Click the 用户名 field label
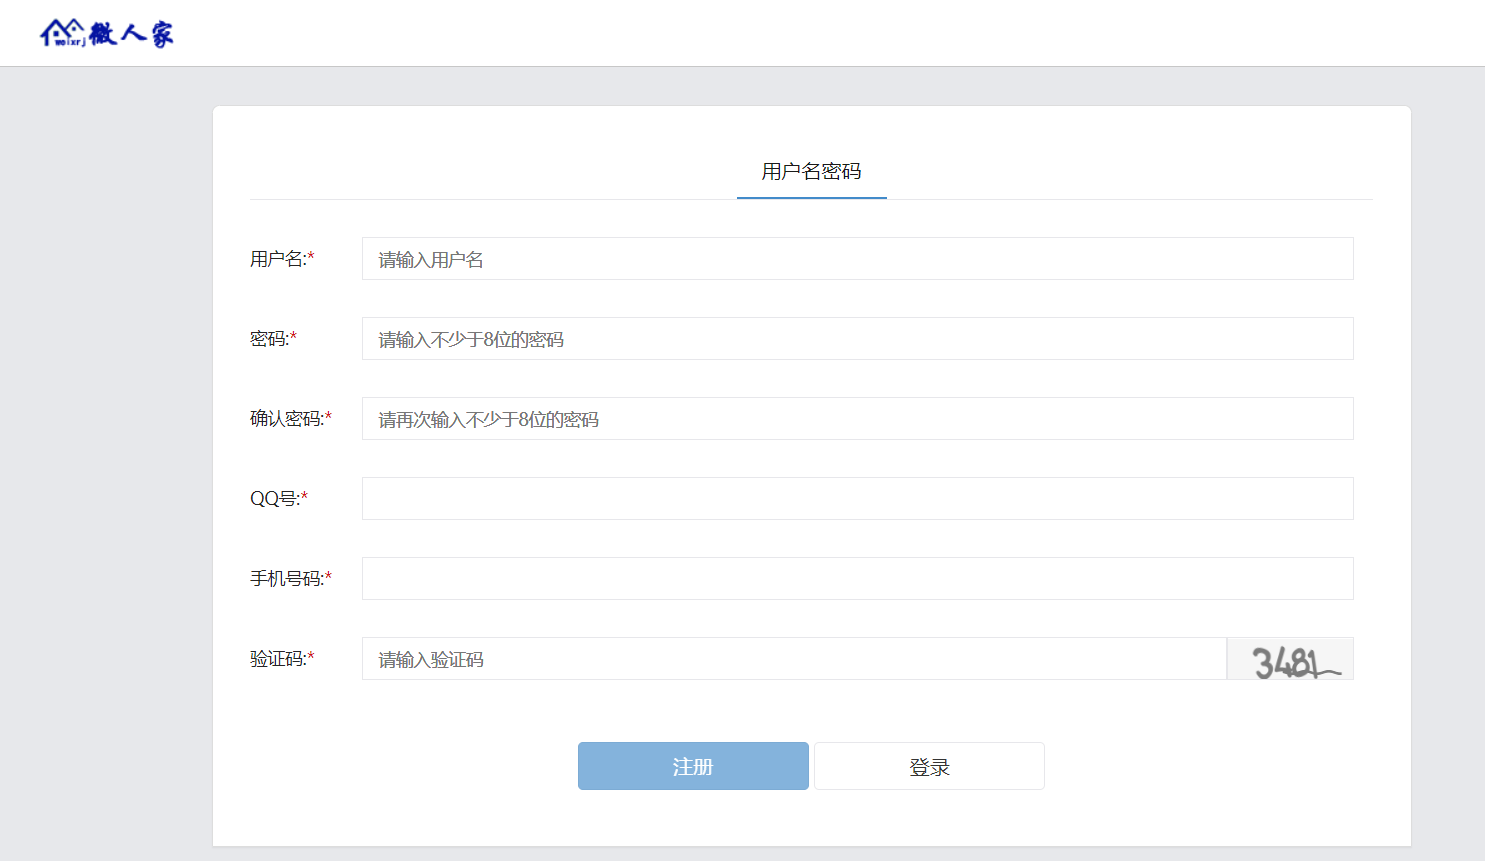The image size is (1485, 861). click(x=277, y=259)
